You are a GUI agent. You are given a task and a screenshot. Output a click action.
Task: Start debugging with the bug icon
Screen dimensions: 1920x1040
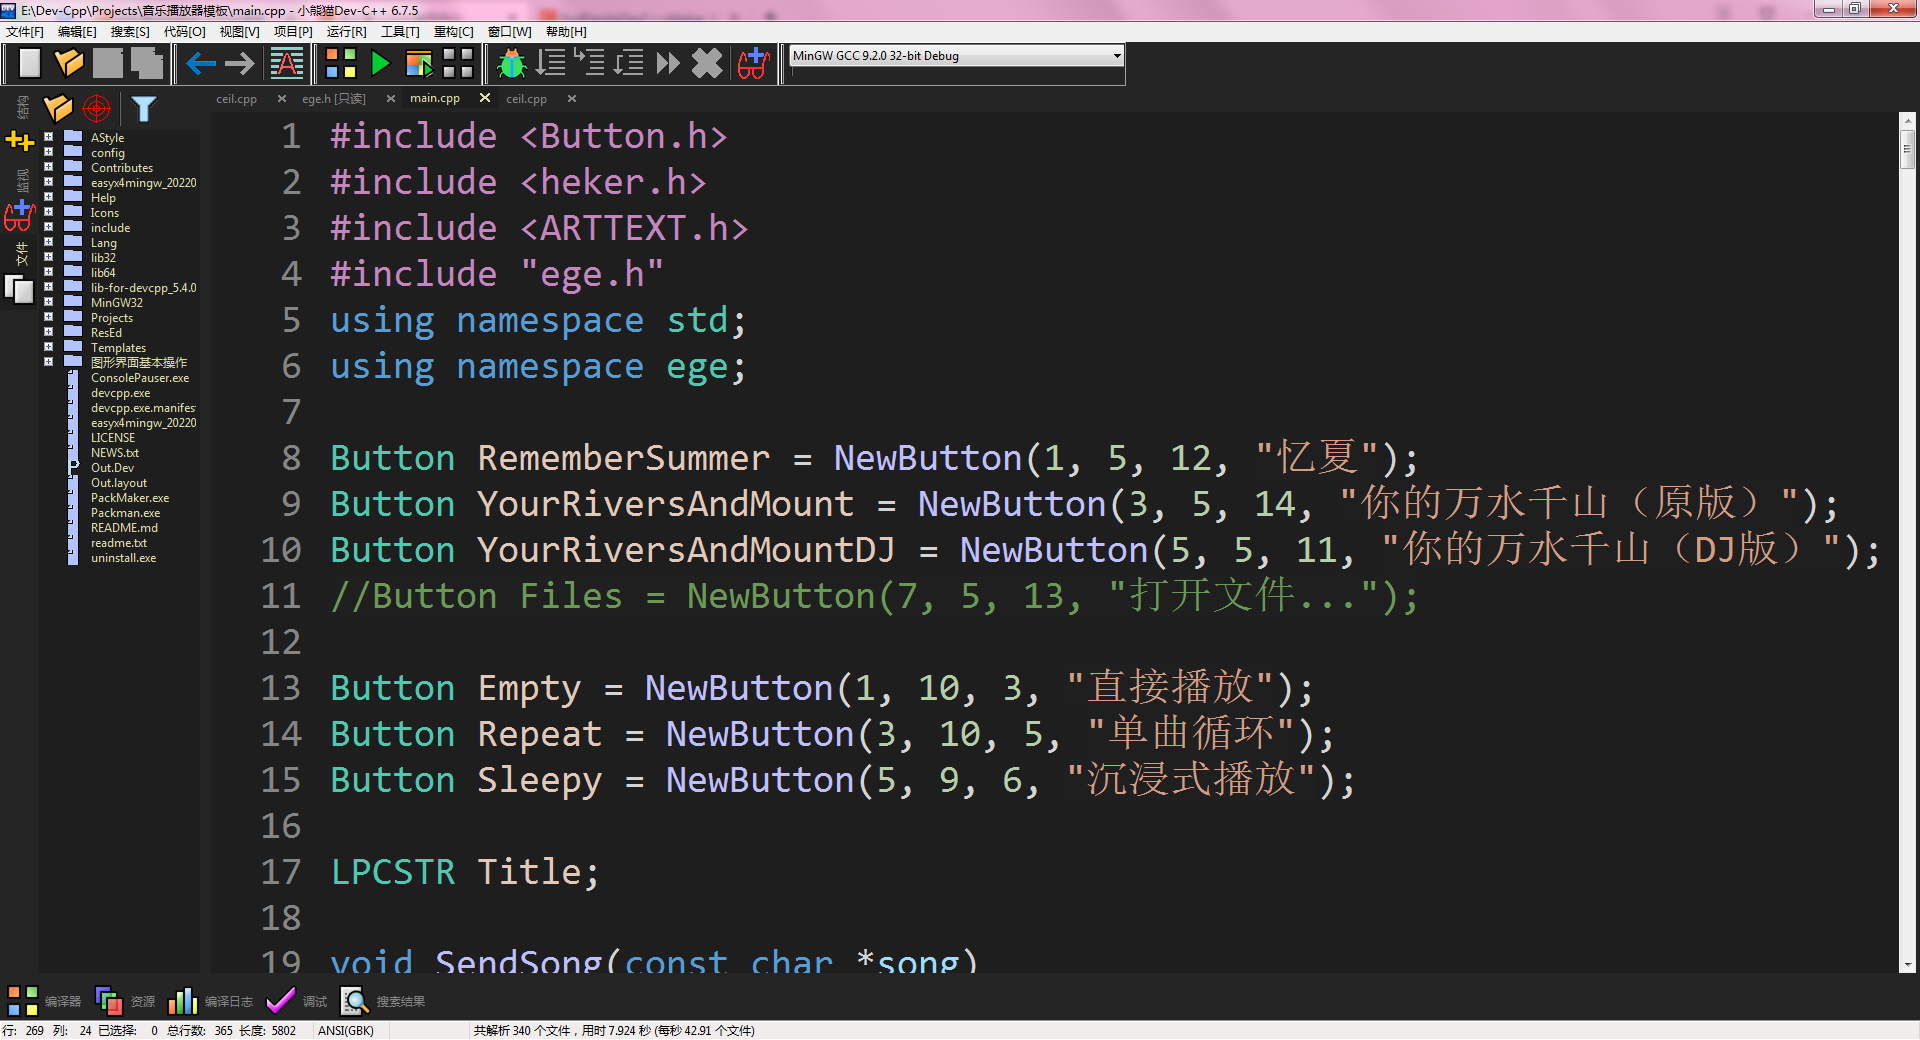(512, 63)
